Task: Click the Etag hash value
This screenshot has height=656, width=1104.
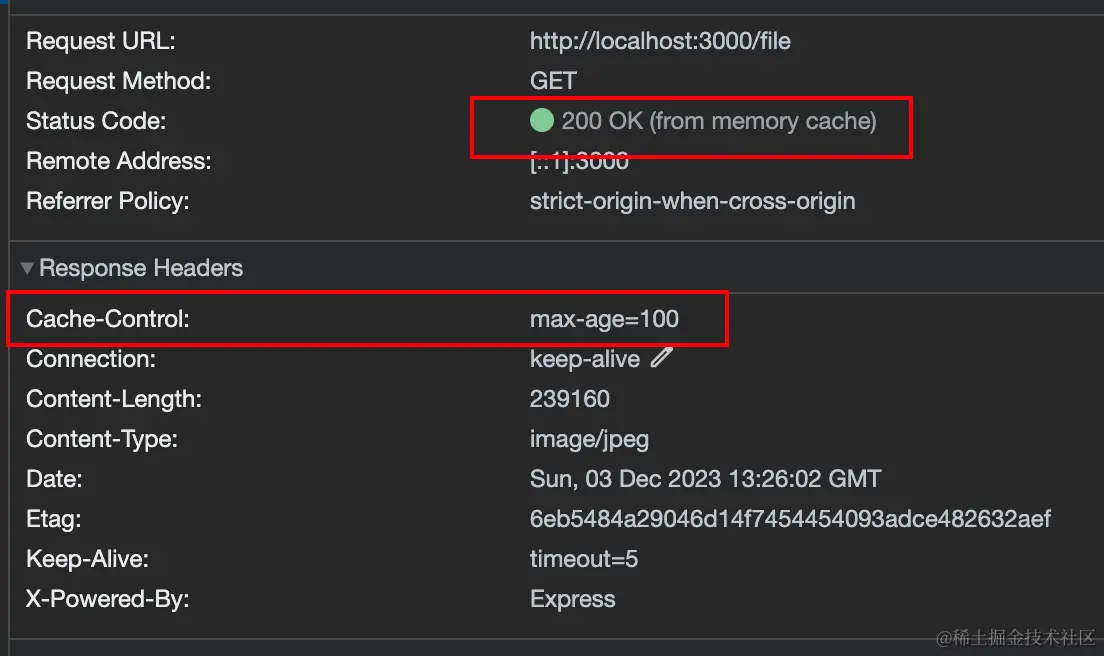Action: [x=790, y=519]
